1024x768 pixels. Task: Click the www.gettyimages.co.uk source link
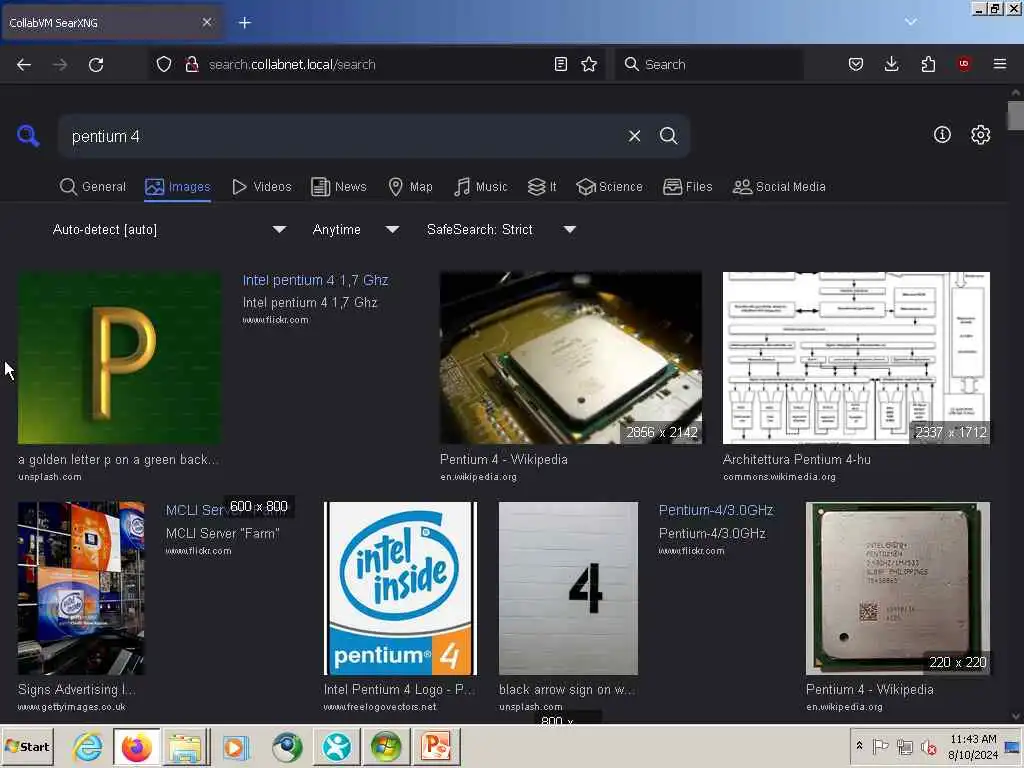click(x=72, y=707)
